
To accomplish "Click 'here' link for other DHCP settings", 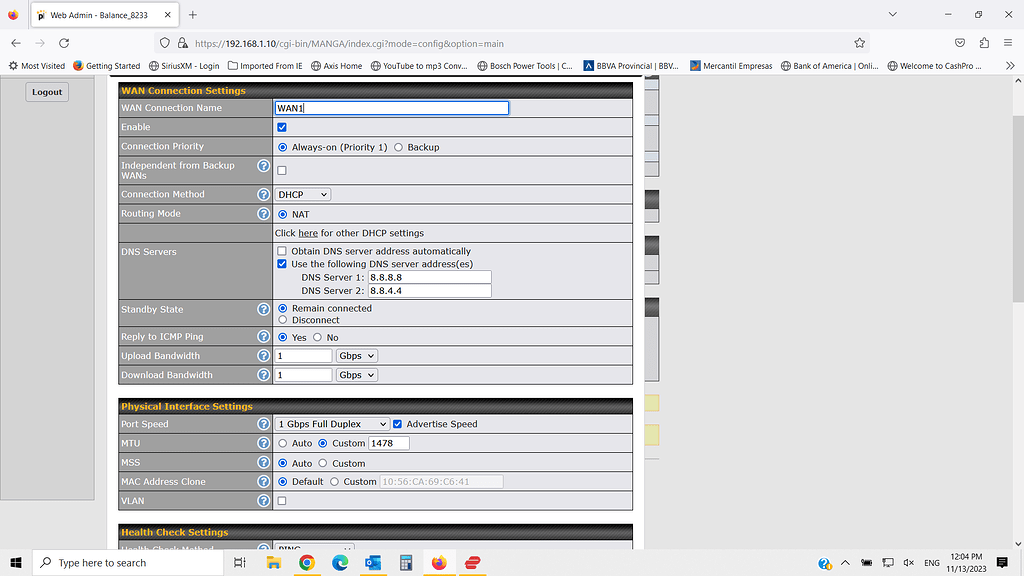I will point(308,233).
